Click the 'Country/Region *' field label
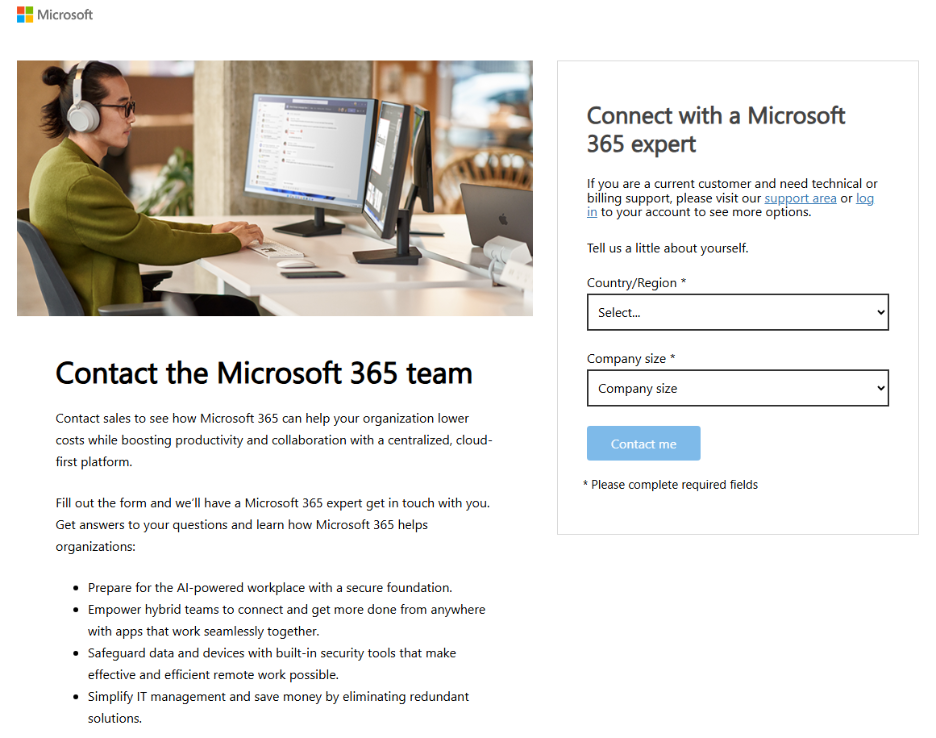936x738 pixels. coord(636,283)
